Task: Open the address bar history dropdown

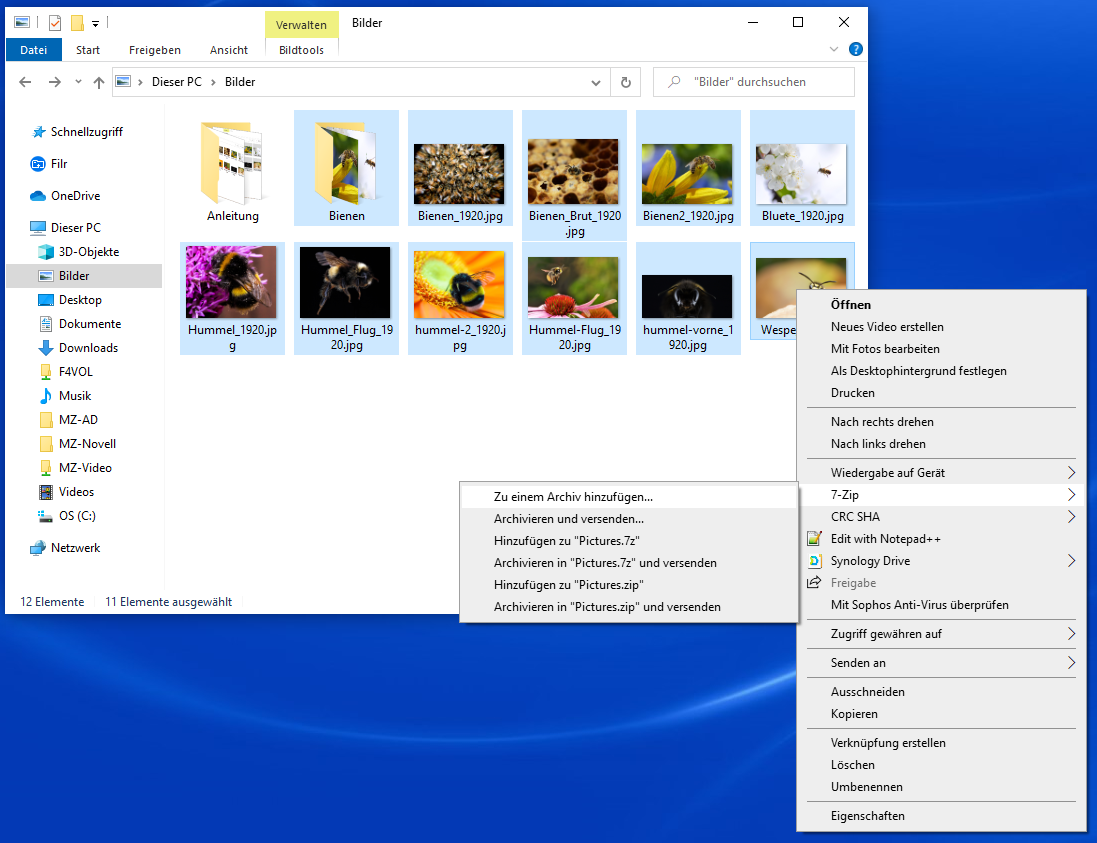Action: [596, 82]
